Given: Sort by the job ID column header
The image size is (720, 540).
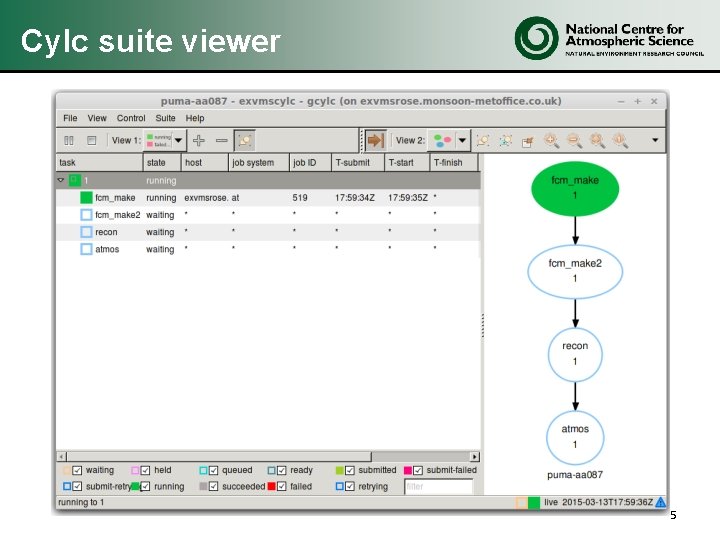Looking at the screenshot, I should 310,163.
